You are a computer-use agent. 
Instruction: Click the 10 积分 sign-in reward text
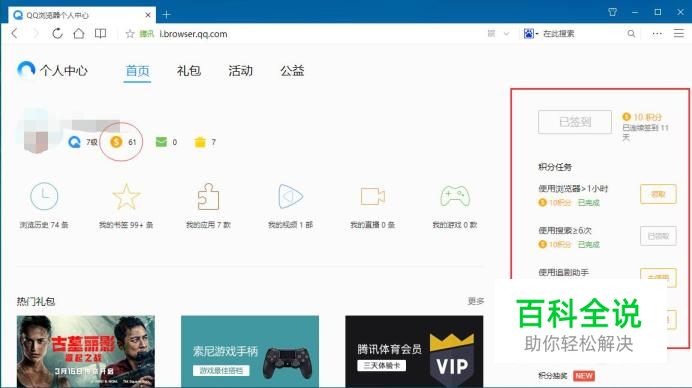point(647,117)
